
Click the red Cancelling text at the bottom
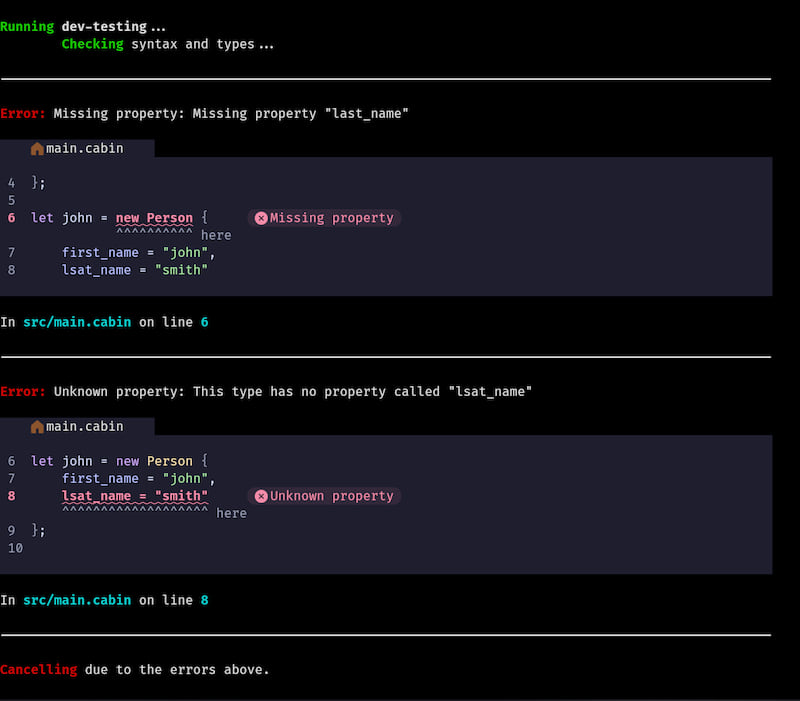(38, 670)
